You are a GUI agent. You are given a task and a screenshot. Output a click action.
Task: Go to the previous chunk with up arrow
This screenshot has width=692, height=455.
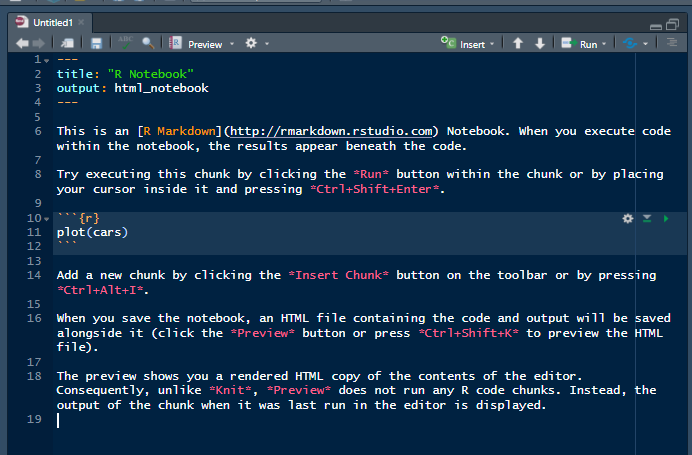point(518,44)
